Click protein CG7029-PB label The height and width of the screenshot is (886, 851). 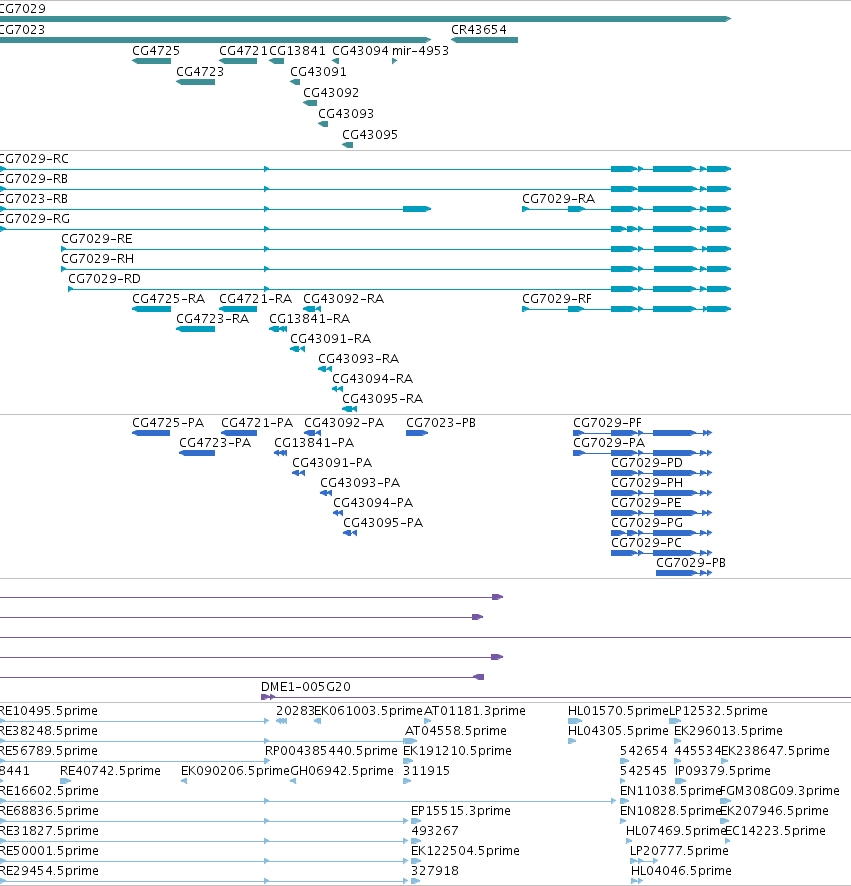click(x=691, y=563)
